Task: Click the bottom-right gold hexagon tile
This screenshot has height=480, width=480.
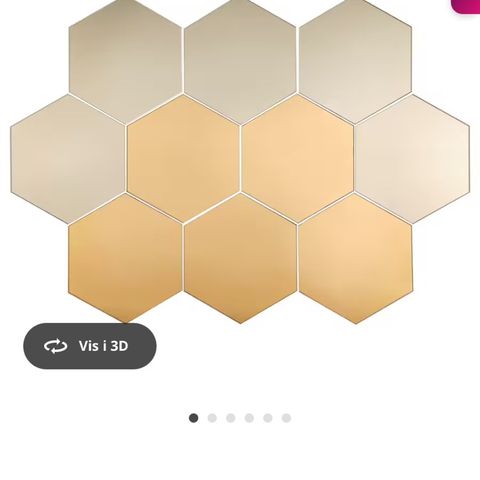Action: click(356, 259)
